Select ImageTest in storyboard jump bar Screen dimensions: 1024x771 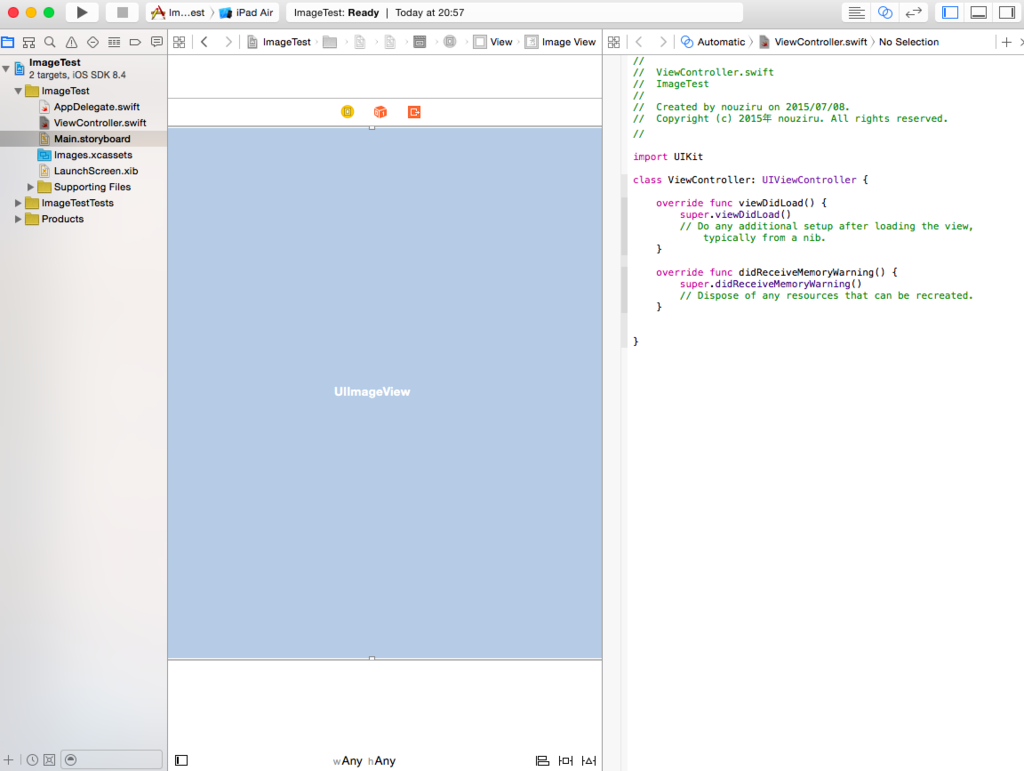coord(279,42)
